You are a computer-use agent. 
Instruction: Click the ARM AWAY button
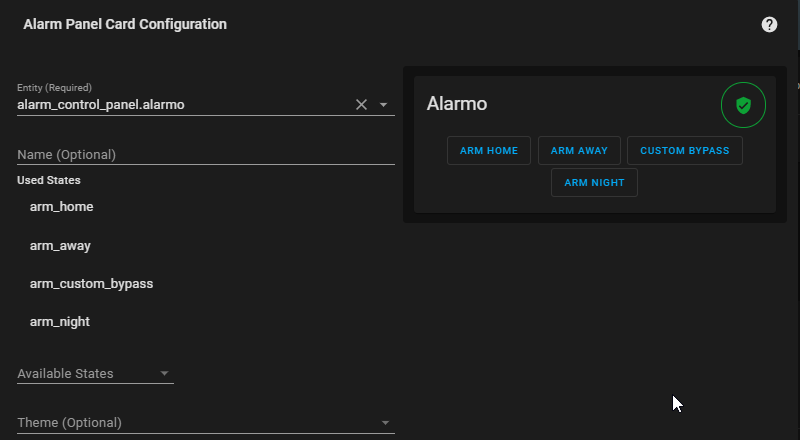(x=579, y=151)
